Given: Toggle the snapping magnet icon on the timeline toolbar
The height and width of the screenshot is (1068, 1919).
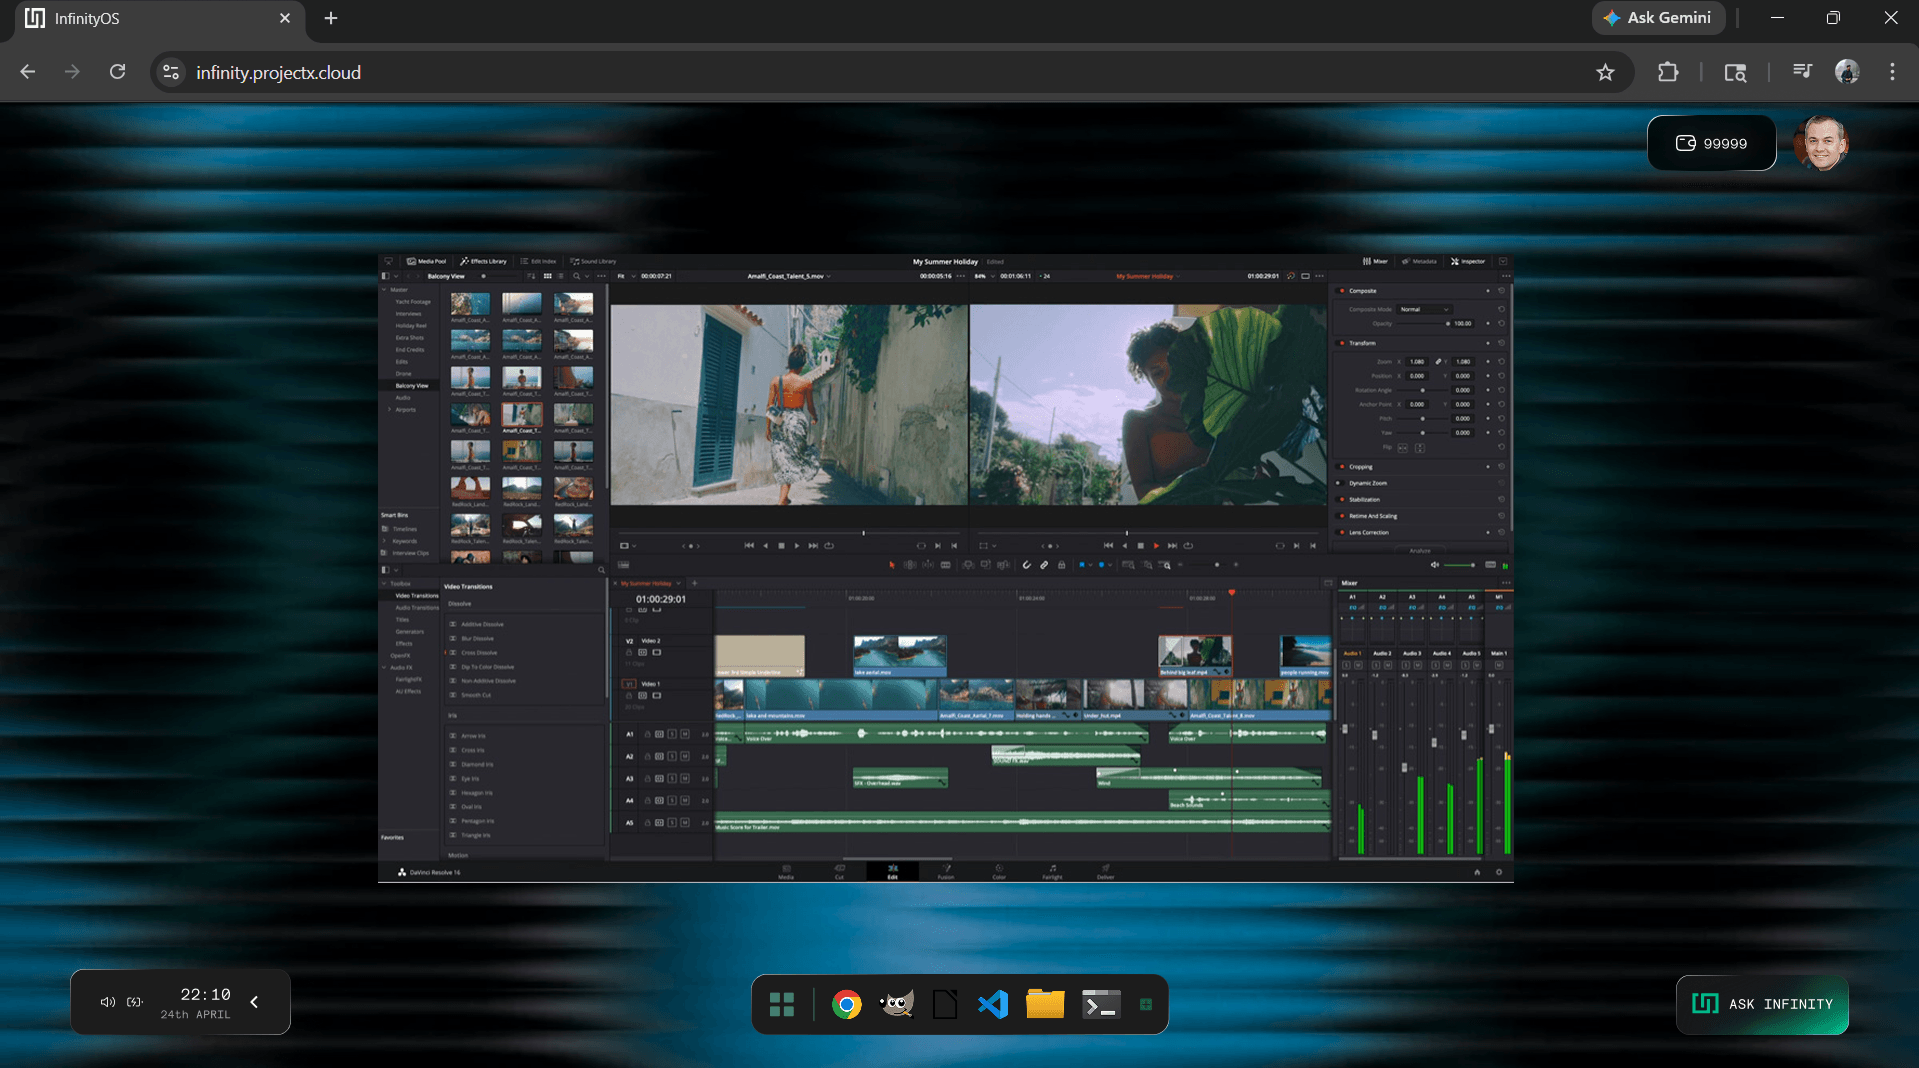Looking at the screenshot, I should [1026, 565].
